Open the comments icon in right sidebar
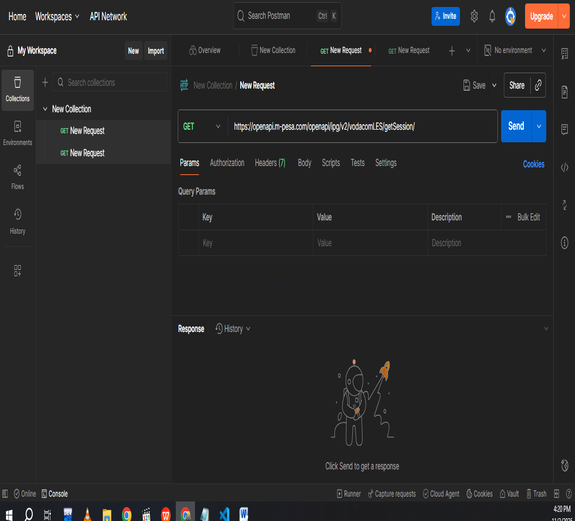Image resolution: width=575 pixels, height=521 pixels. 564,129
